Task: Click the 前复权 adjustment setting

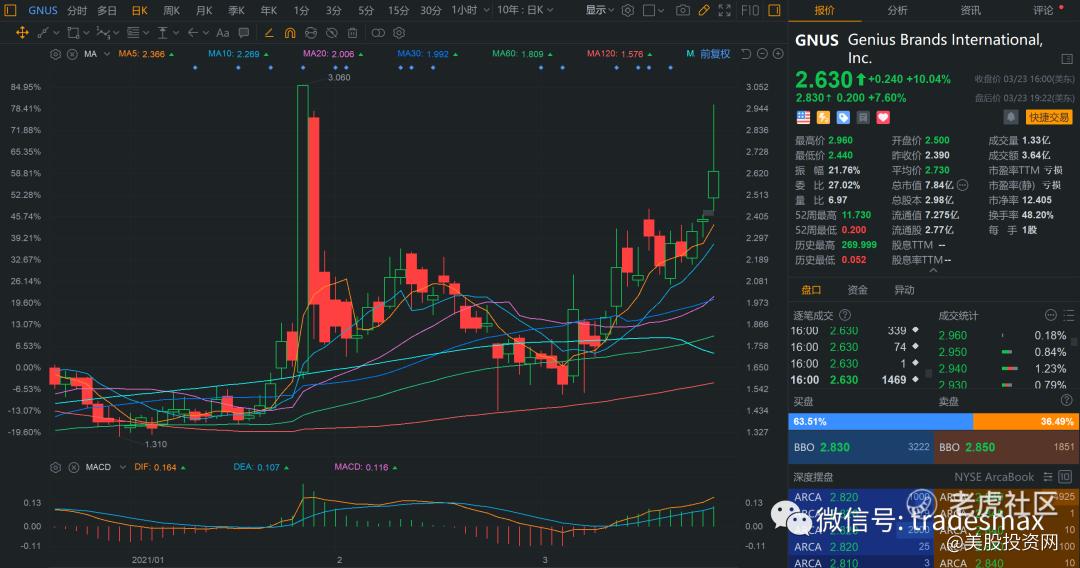Action: [x=715, y=54]
